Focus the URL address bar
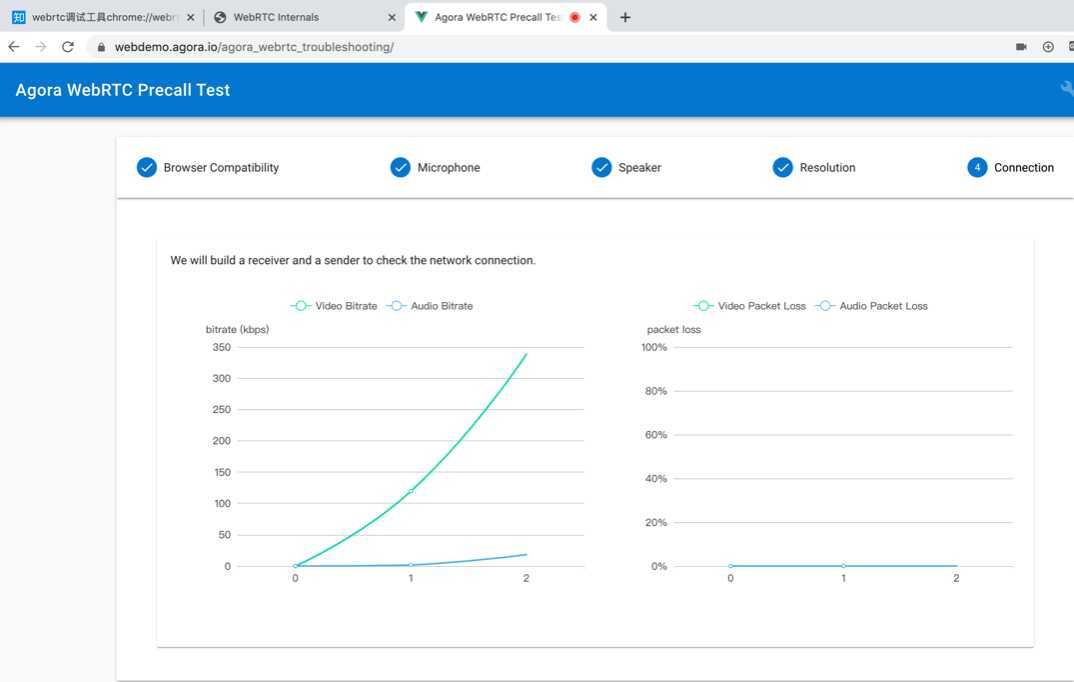 548,47
